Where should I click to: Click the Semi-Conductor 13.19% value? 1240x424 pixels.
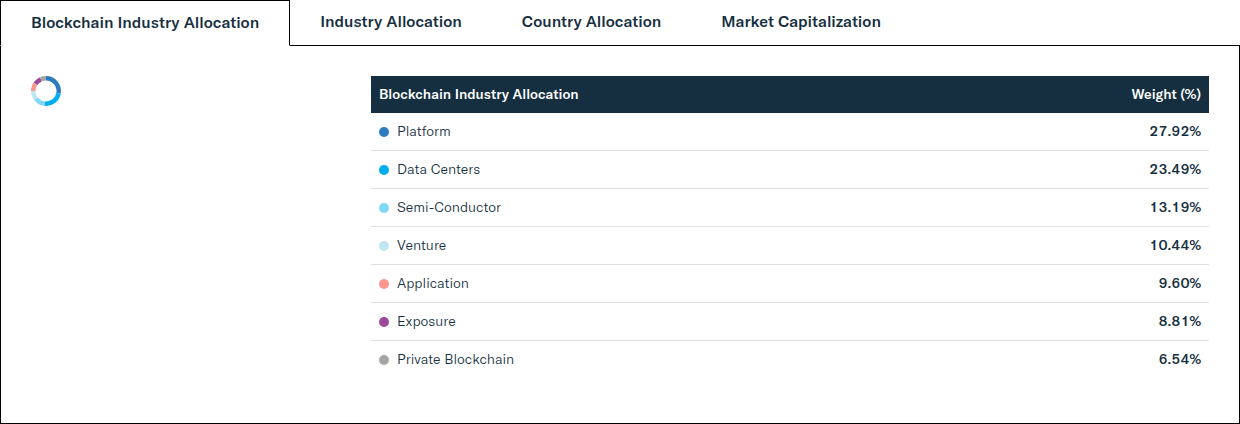[1175, 207]
